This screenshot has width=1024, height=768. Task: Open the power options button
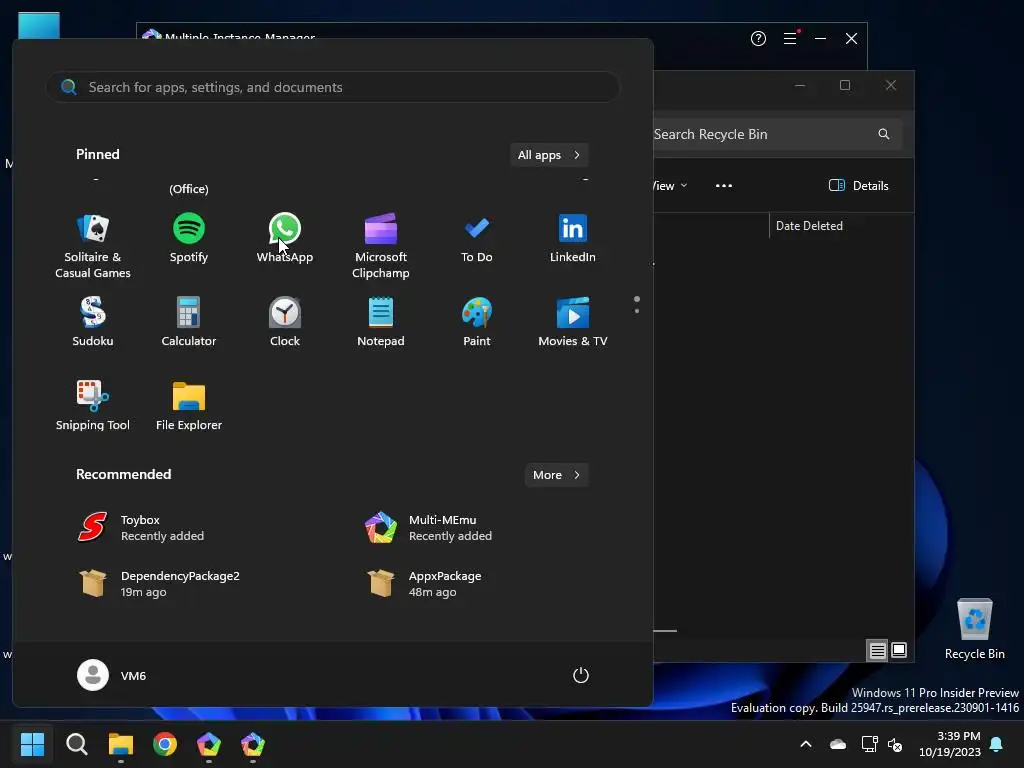pos(581,675)
